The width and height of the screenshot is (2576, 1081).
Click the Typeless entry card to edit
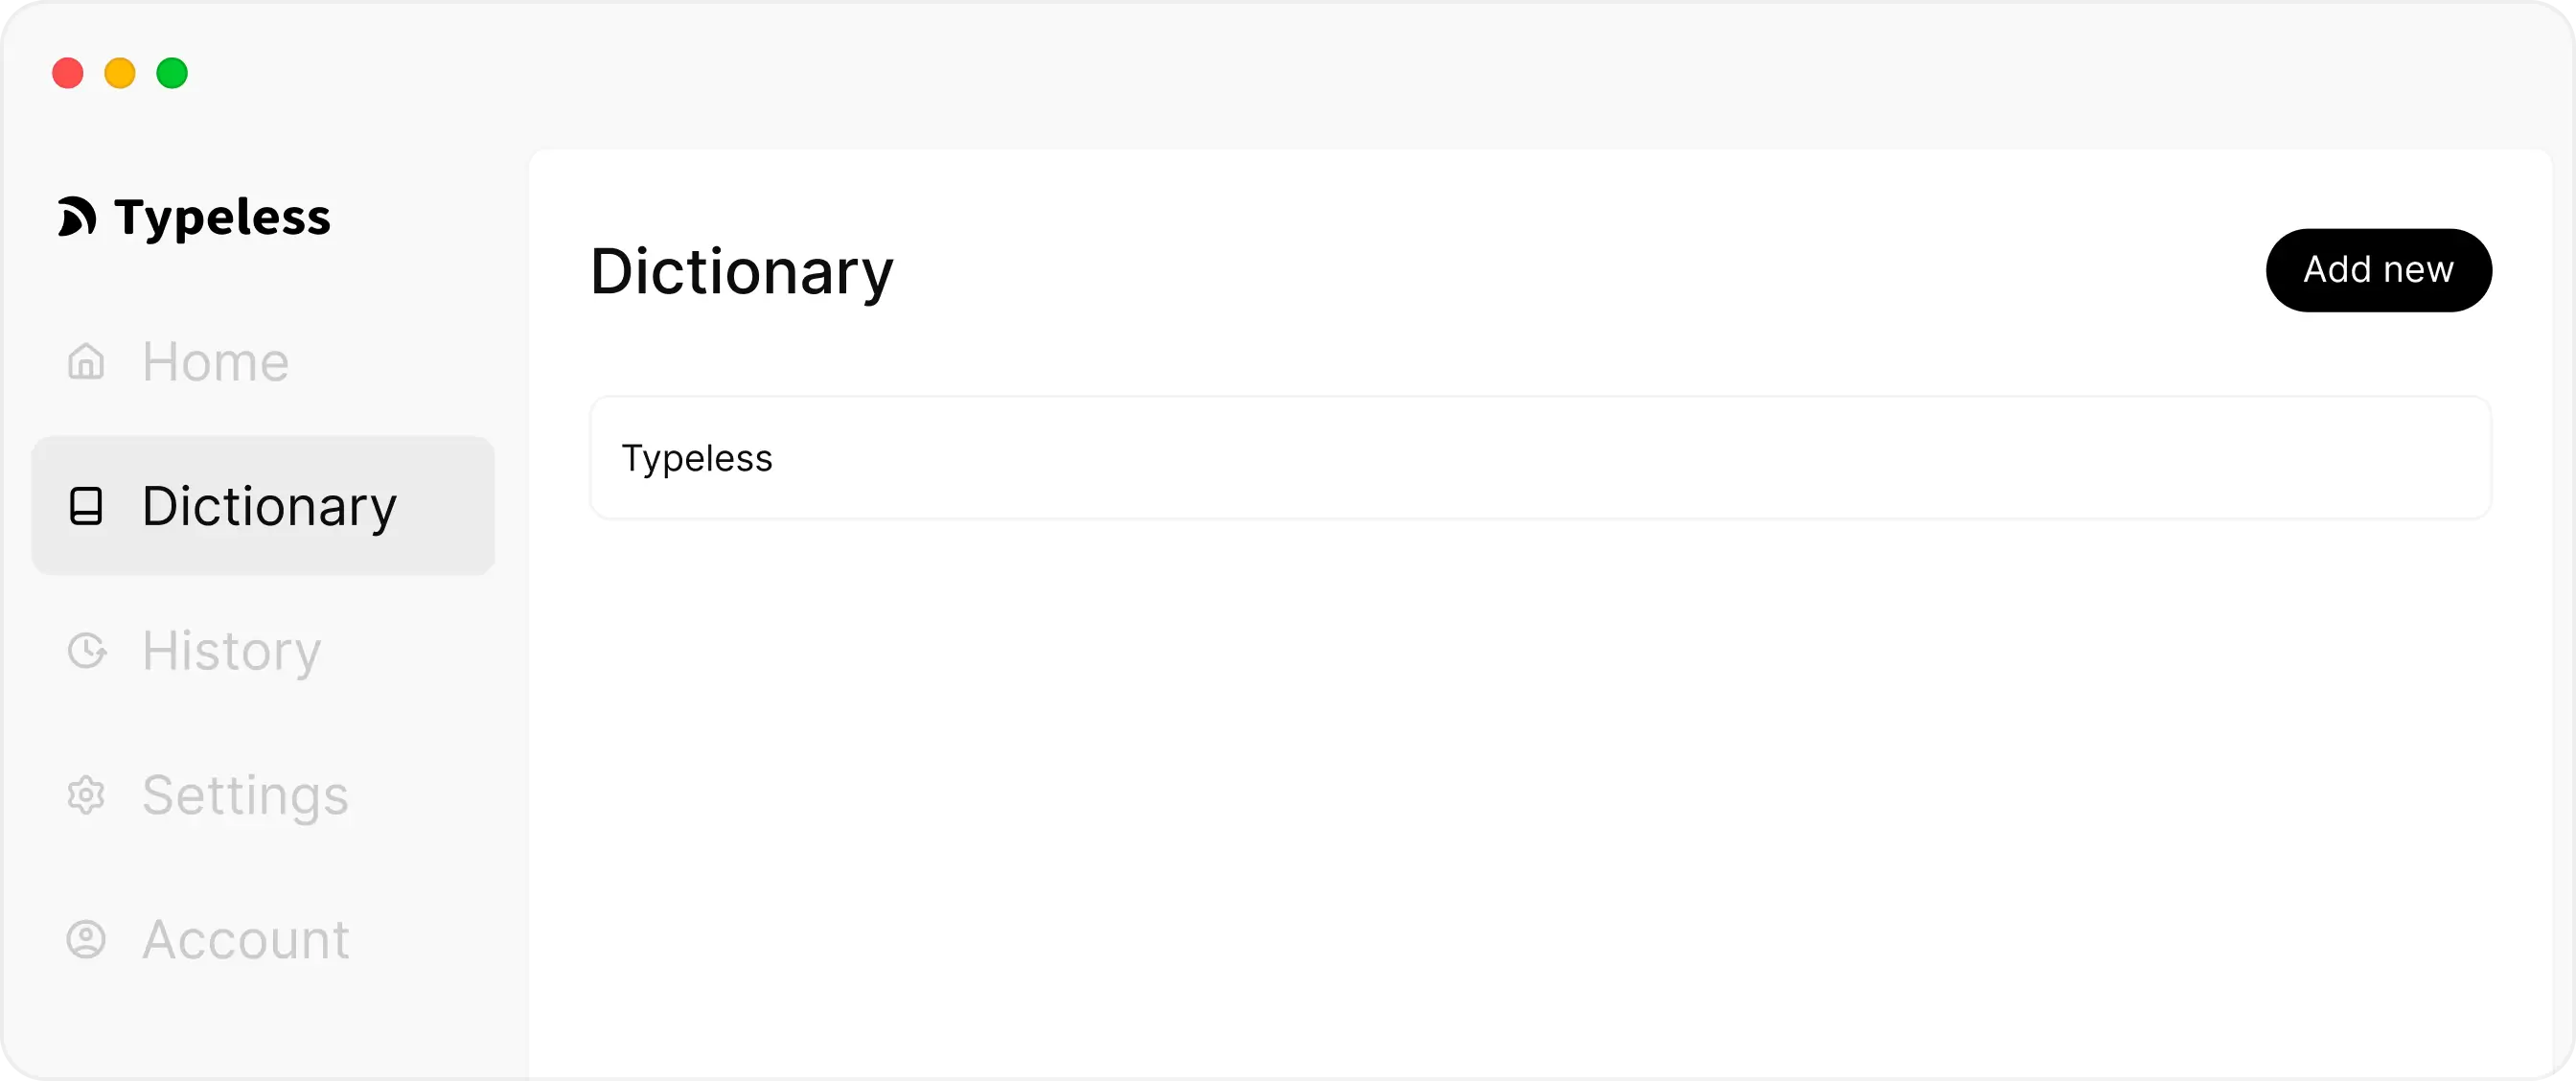[x=1540, y=457]
